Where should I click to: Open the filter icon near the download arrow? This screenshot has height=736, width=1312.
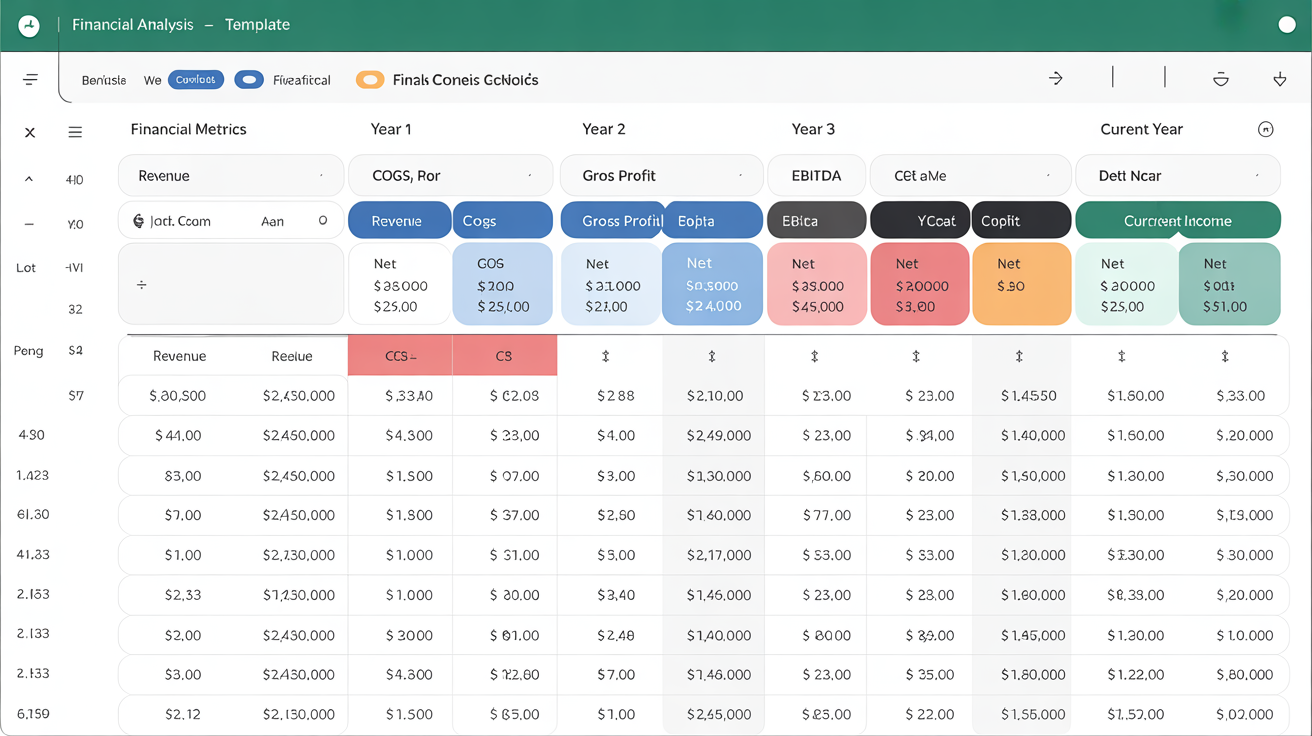tap(1220, 78)
